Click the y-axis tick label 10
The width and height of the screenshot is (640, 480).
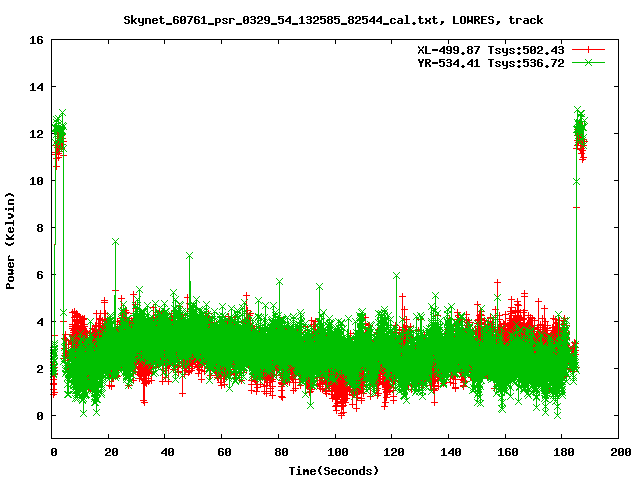coord(36,181)
